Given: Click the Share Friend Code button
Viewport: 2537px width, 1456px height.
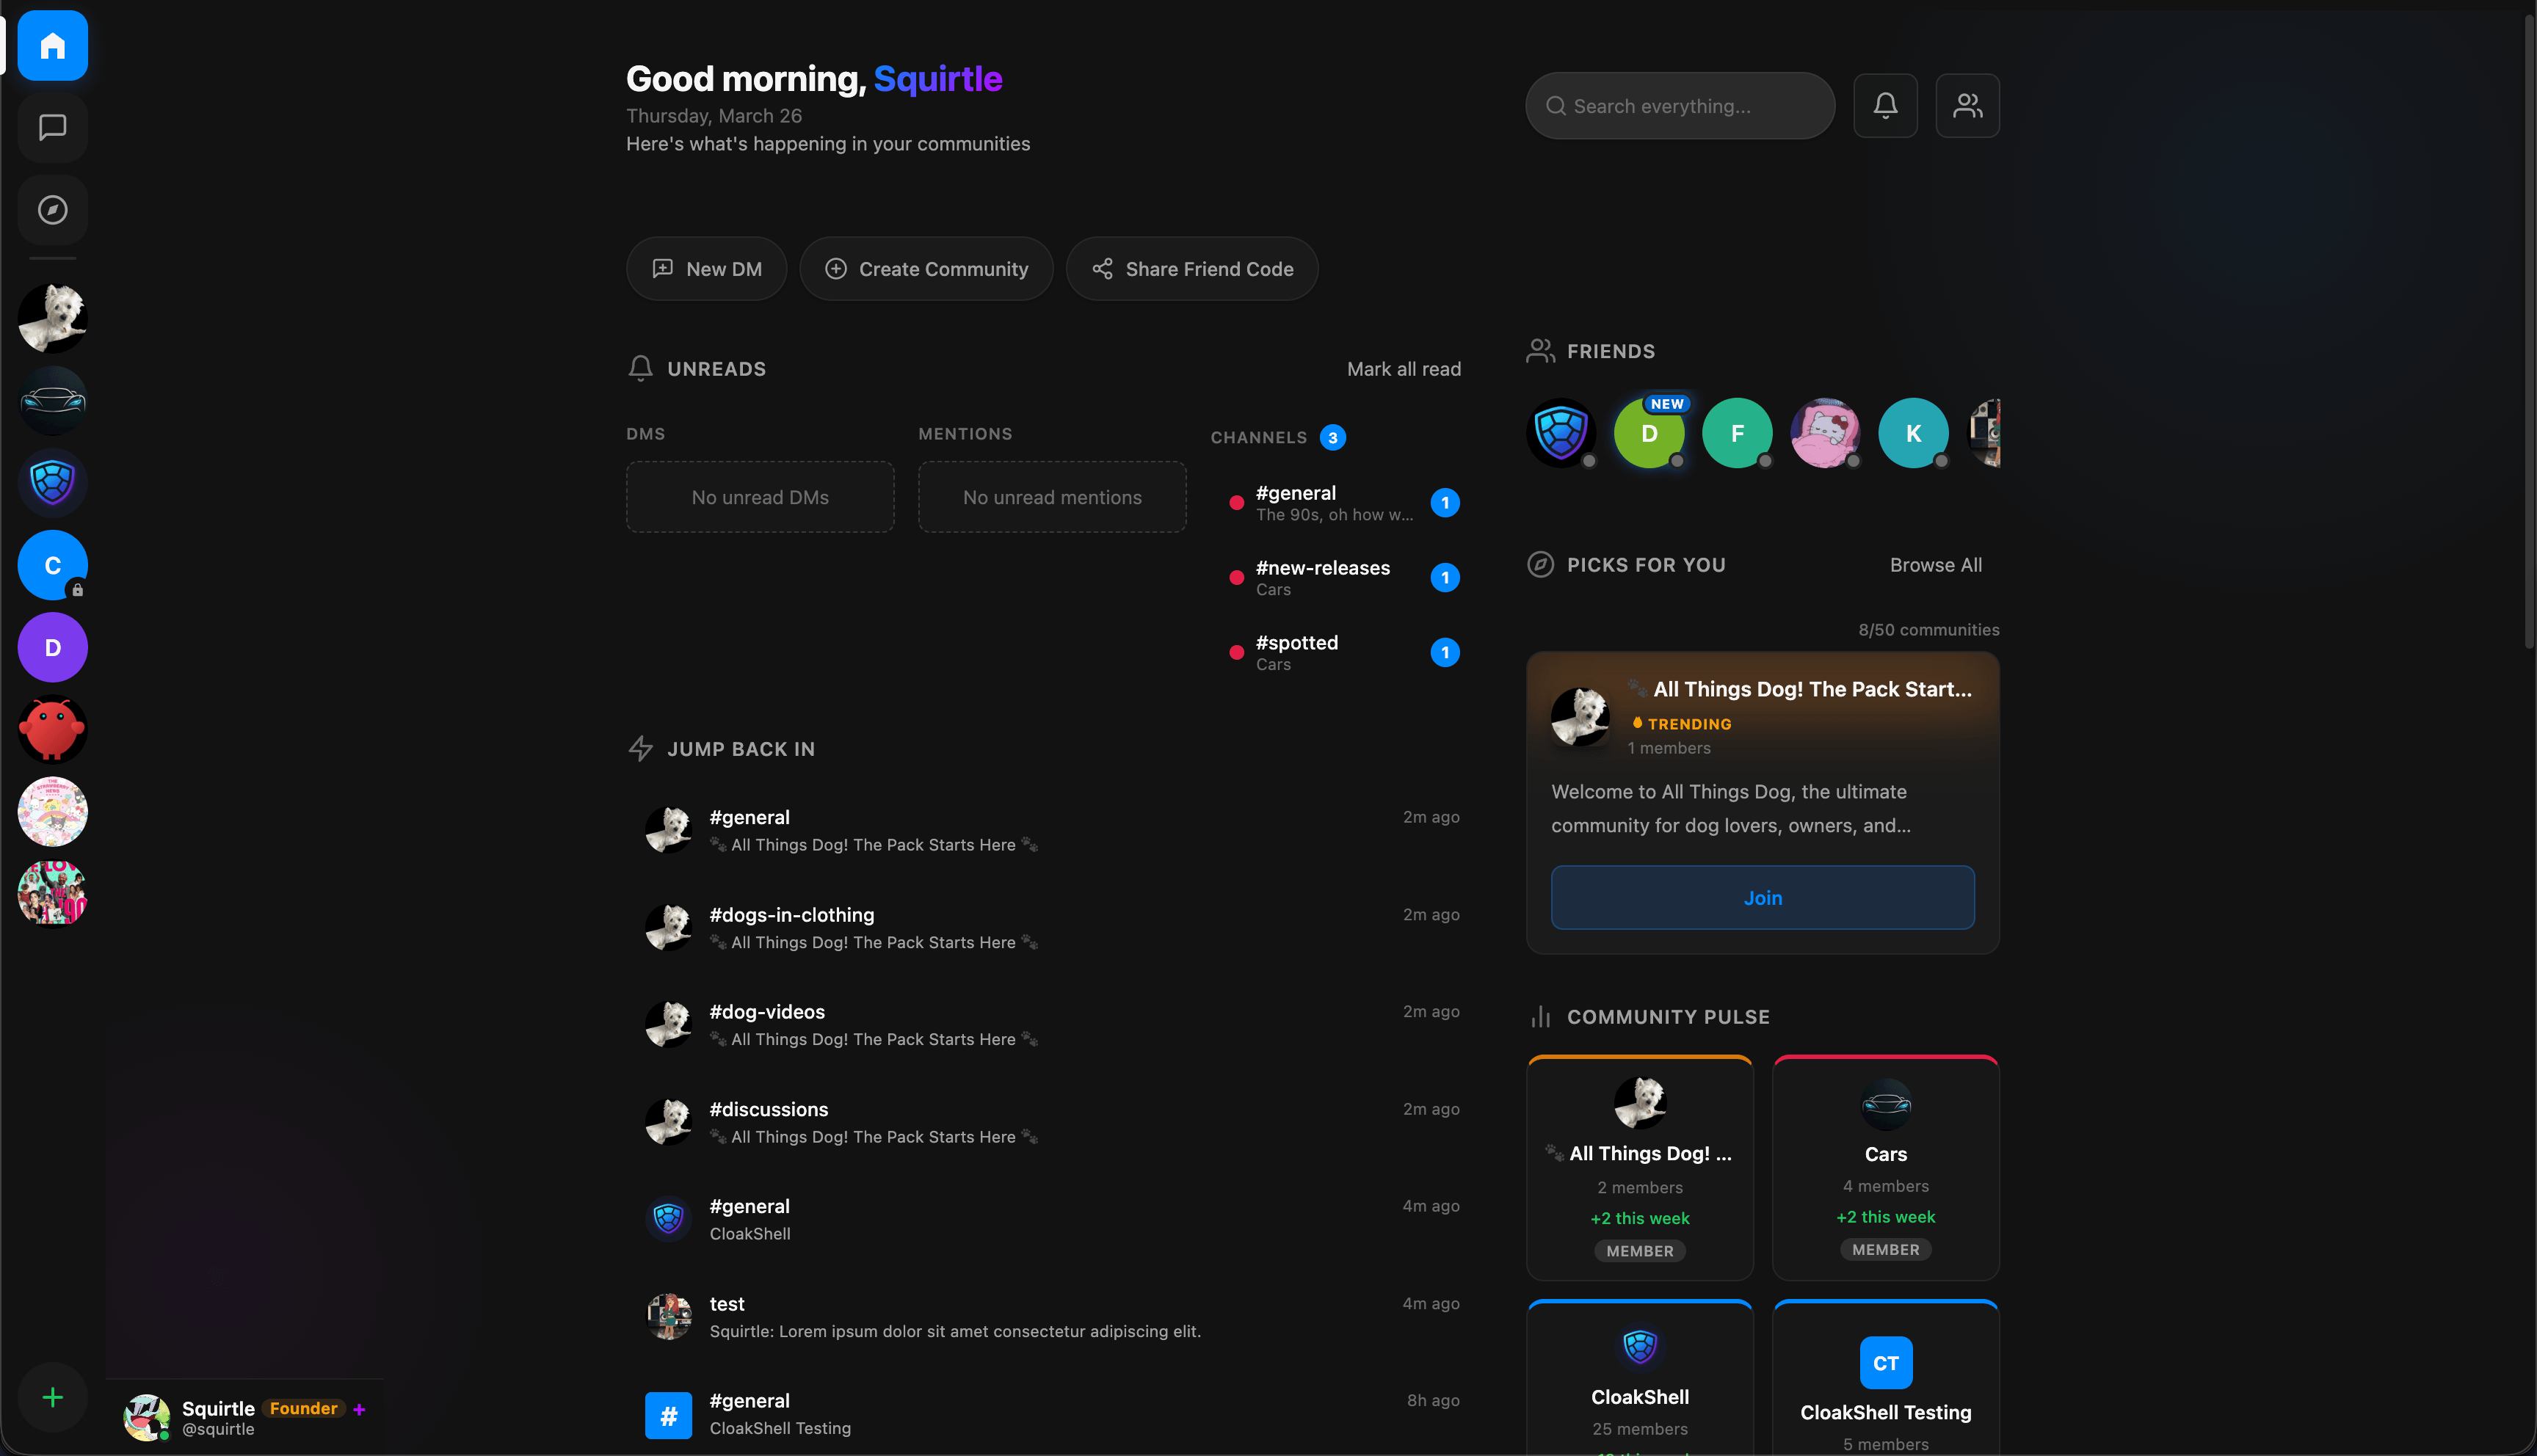Looking at the screenshot, I should 1191,268.
